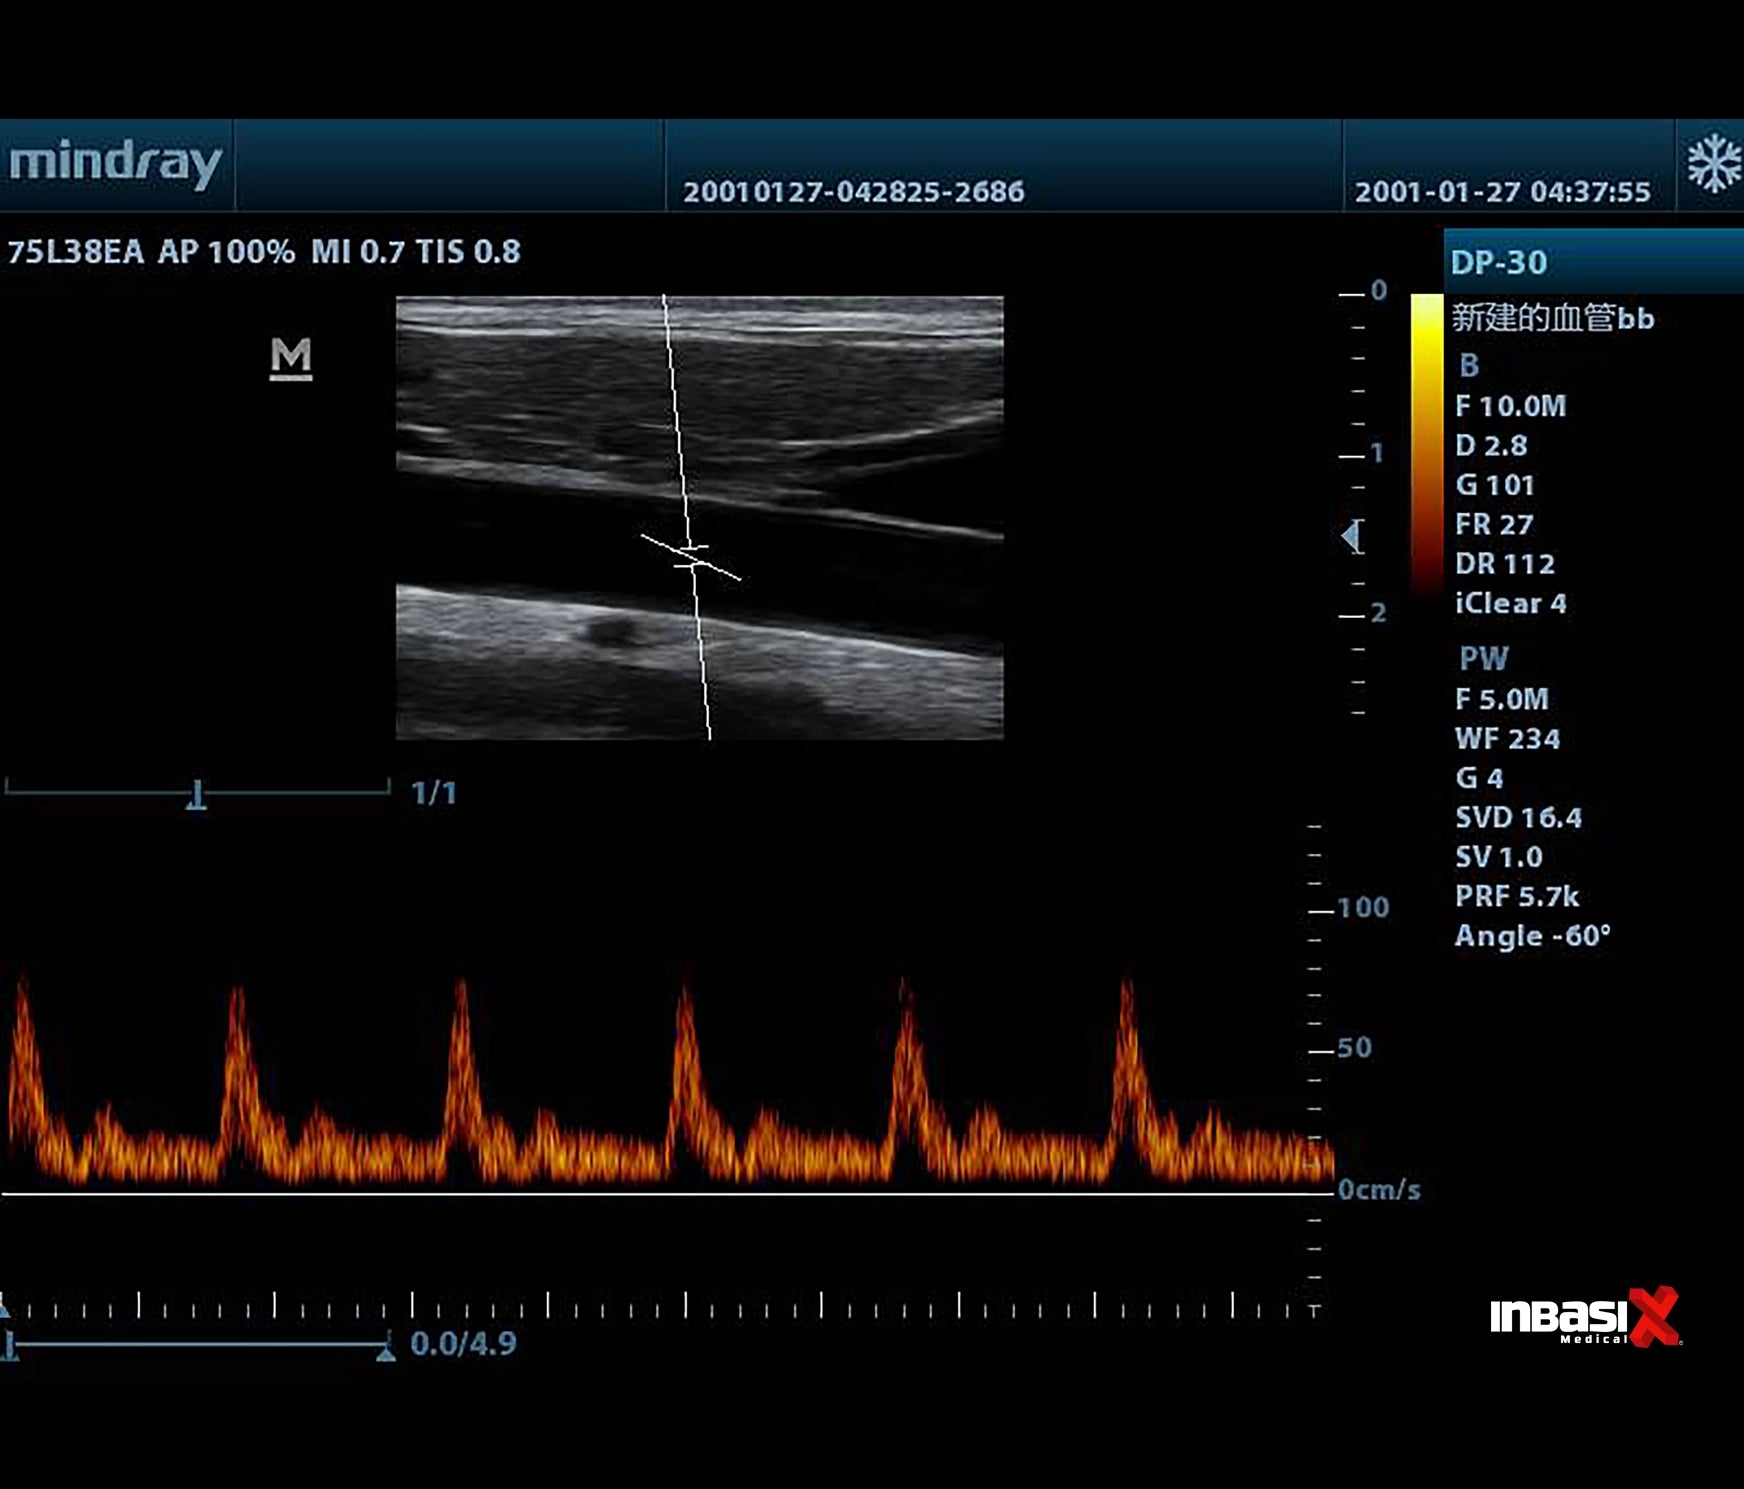Click the date and time 2001-01-27 04:37:55
This screenshot has width=1744, height=1489.
tap(1502, 192)
